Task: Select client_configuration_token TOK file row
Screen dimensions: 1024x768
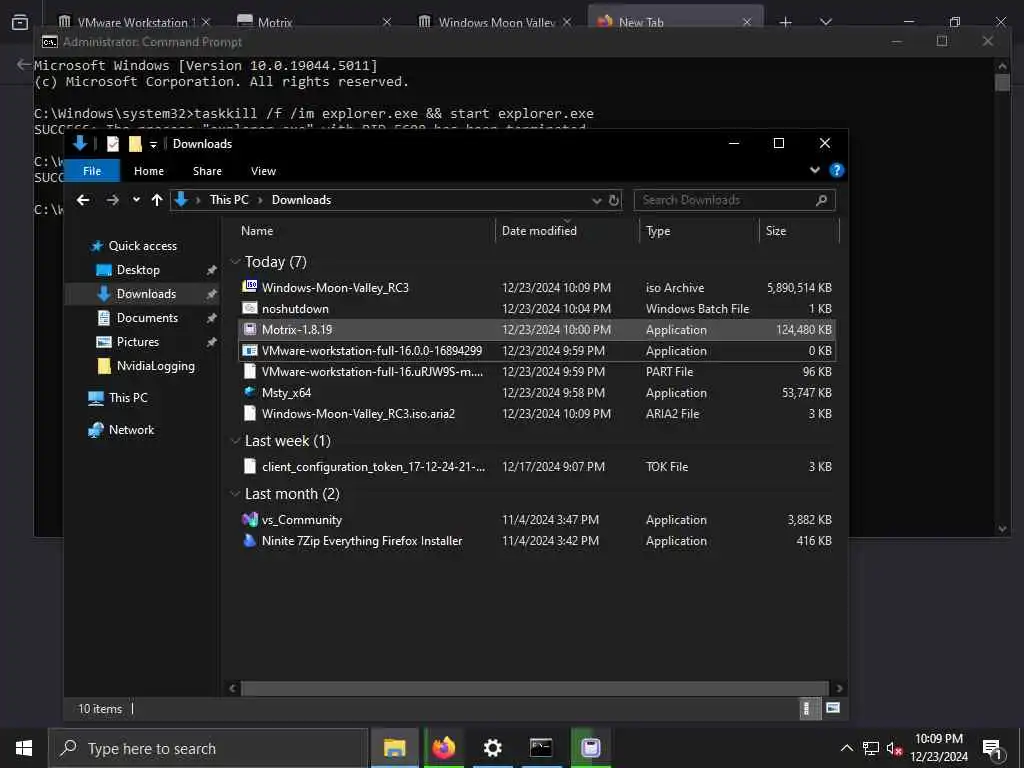Action: tap(537, 466)
